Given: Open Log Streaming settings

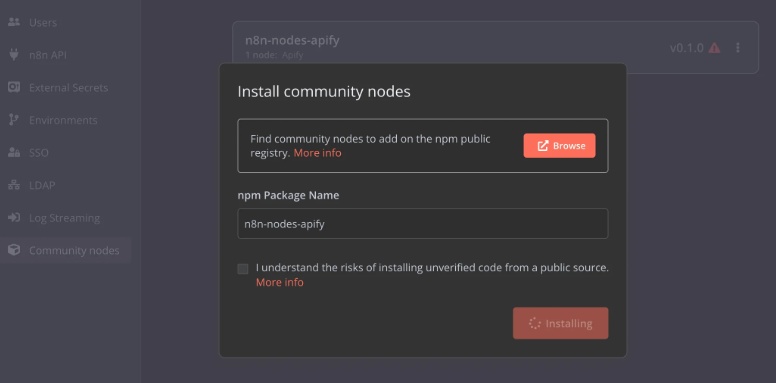Looking at the screenshot, I should [x=65, y=218].
